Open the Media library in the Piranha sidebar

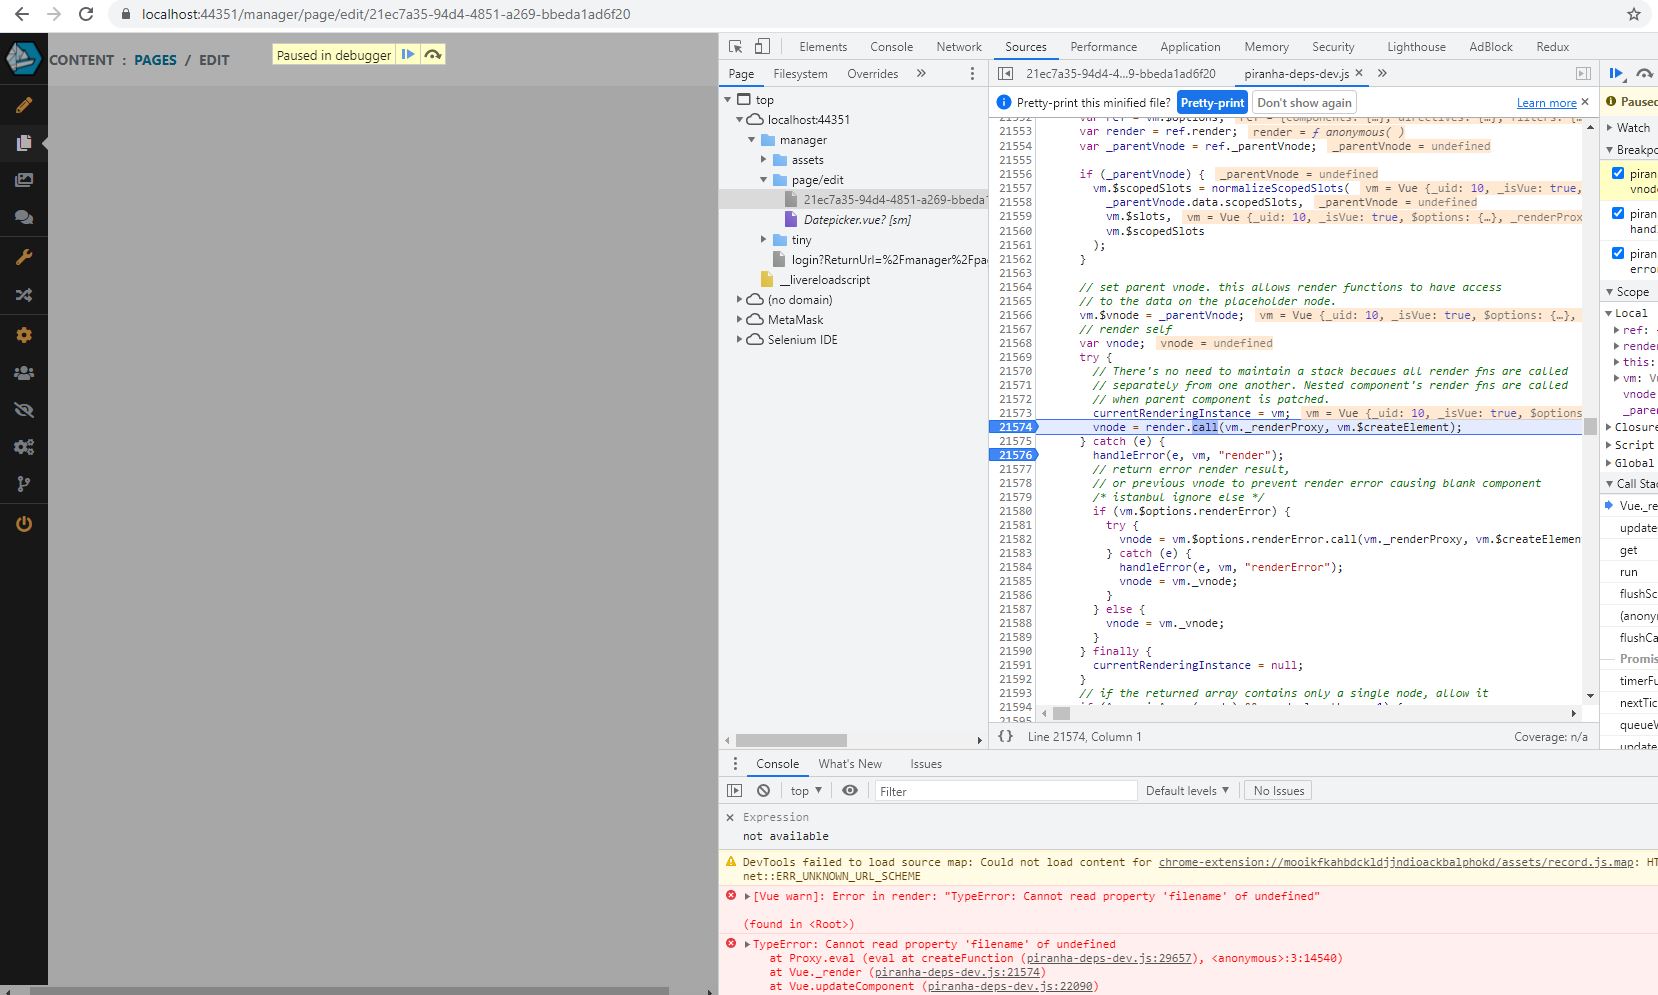click(x=24, y=179)
